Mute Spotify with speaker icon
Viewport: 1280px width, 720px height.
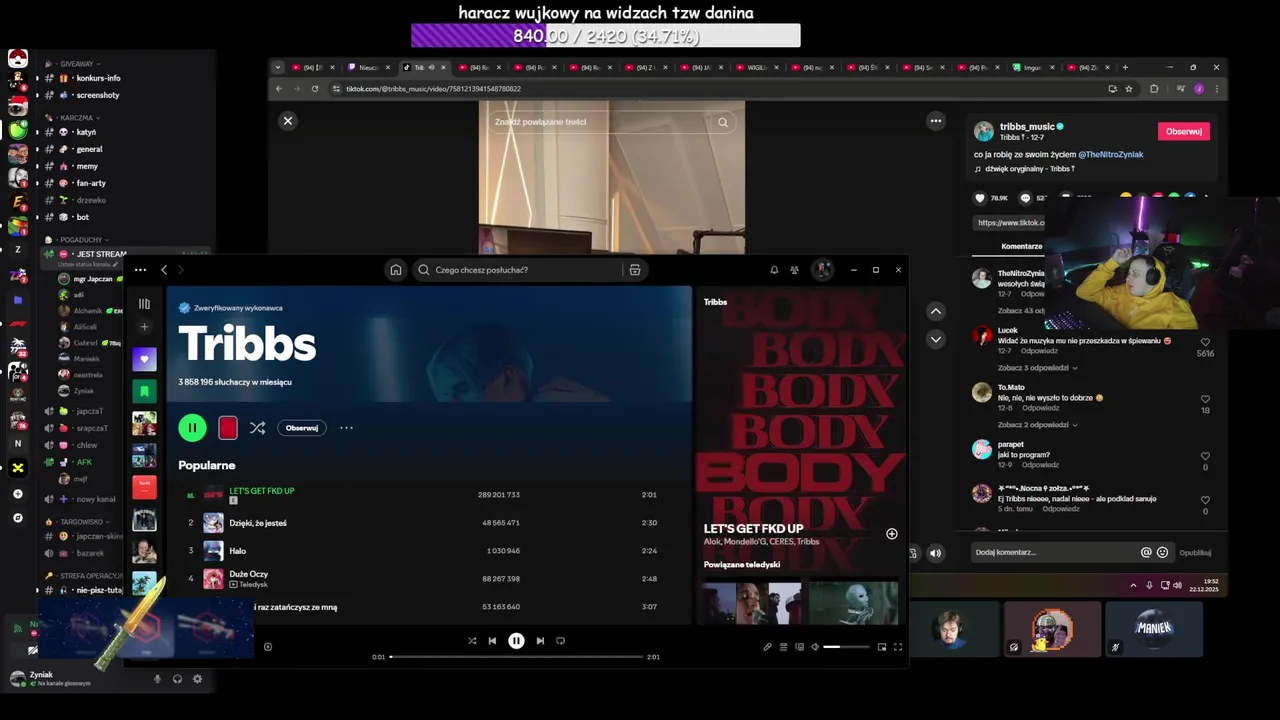click(815, 647)
